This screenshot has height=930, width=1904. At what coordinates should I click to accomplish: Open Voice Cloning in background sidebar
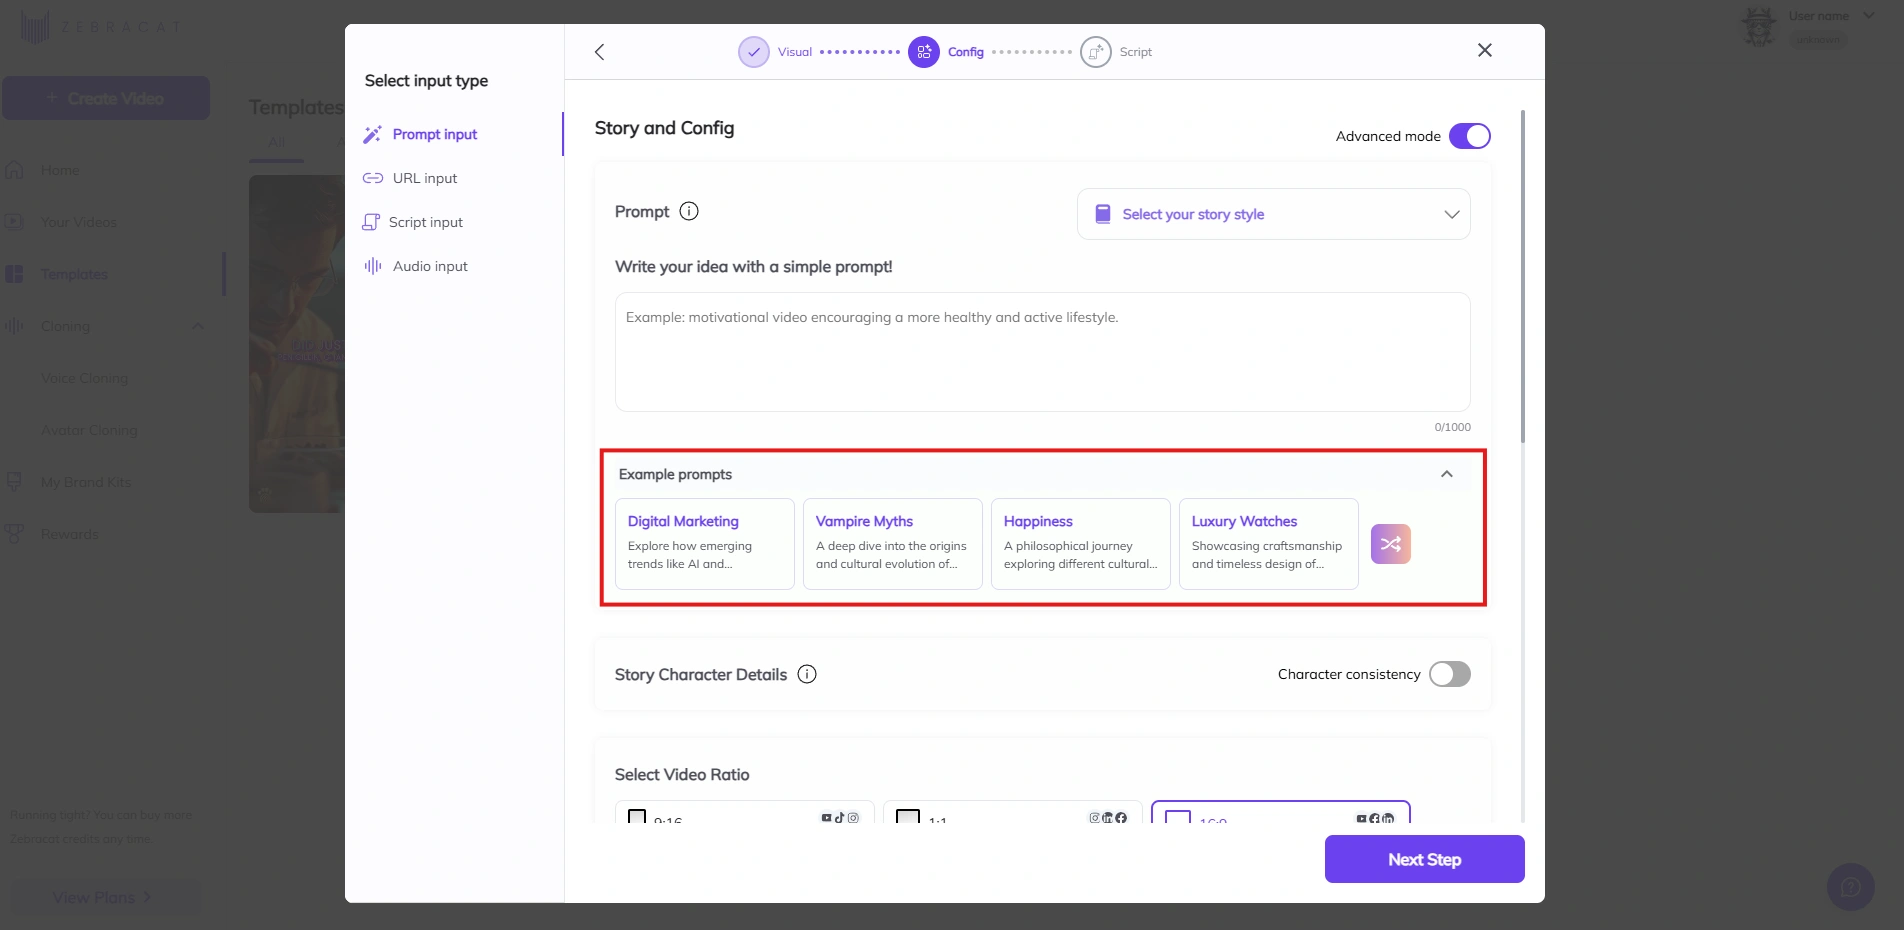coord(84,378)
